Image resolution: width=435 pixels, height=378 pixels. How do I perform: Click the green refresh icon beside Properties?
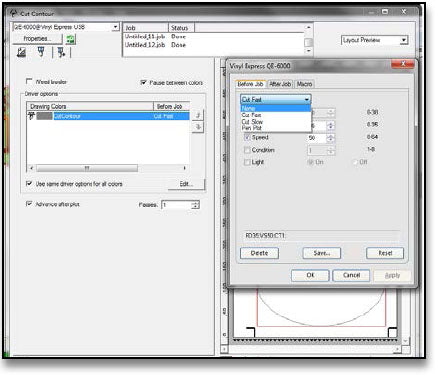click(x=70, y=40)
